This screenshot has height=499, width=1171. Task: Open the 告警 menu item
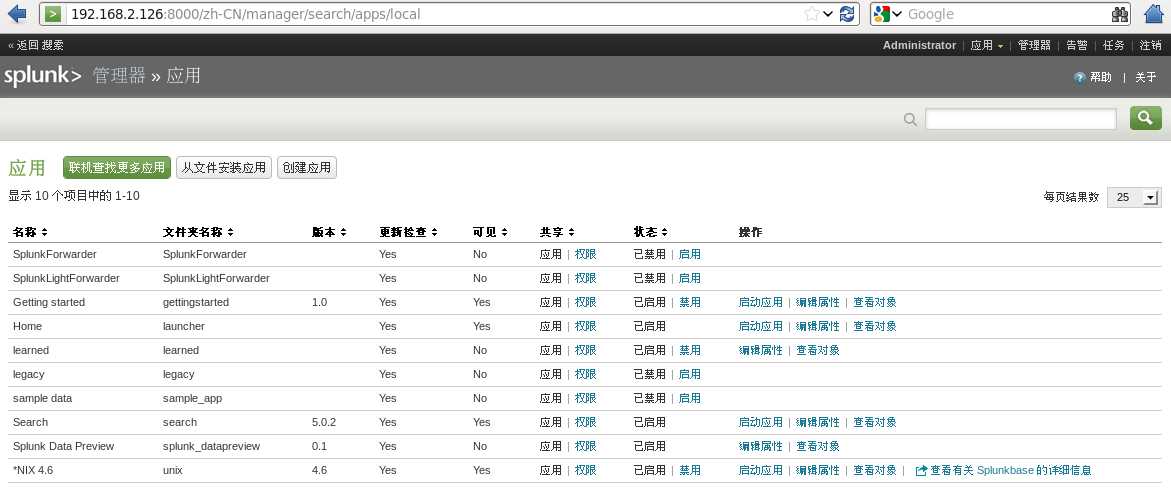[x=1077, y=46]
